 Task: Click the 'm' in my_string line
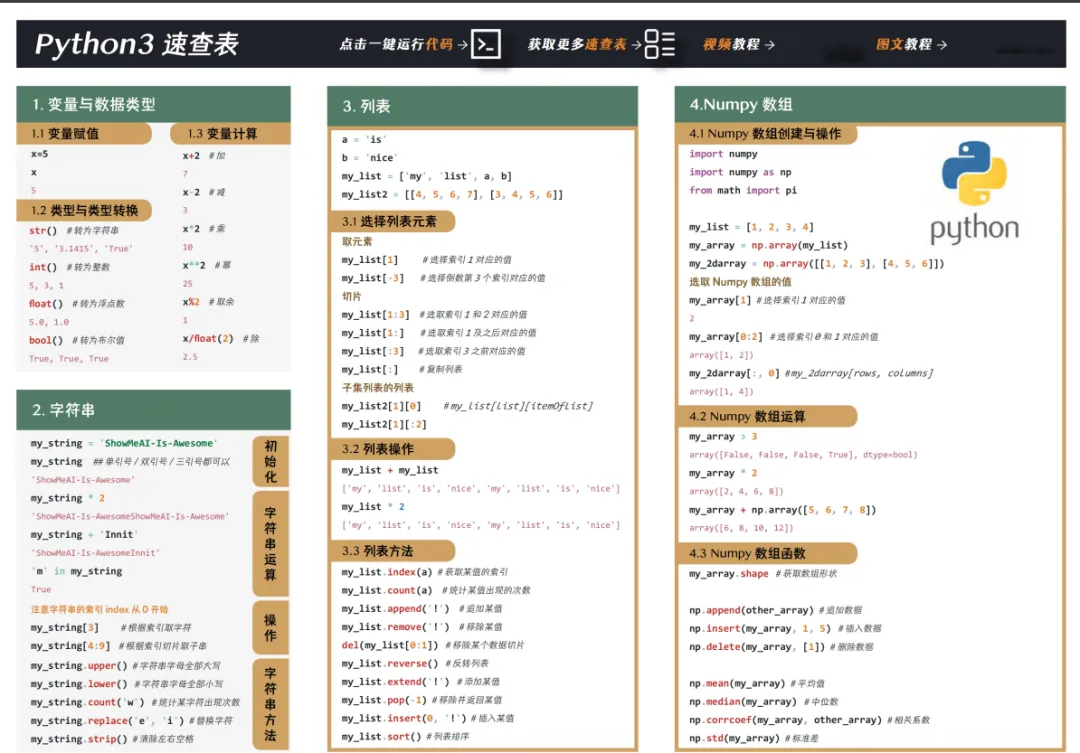click(x=77, y=571)
